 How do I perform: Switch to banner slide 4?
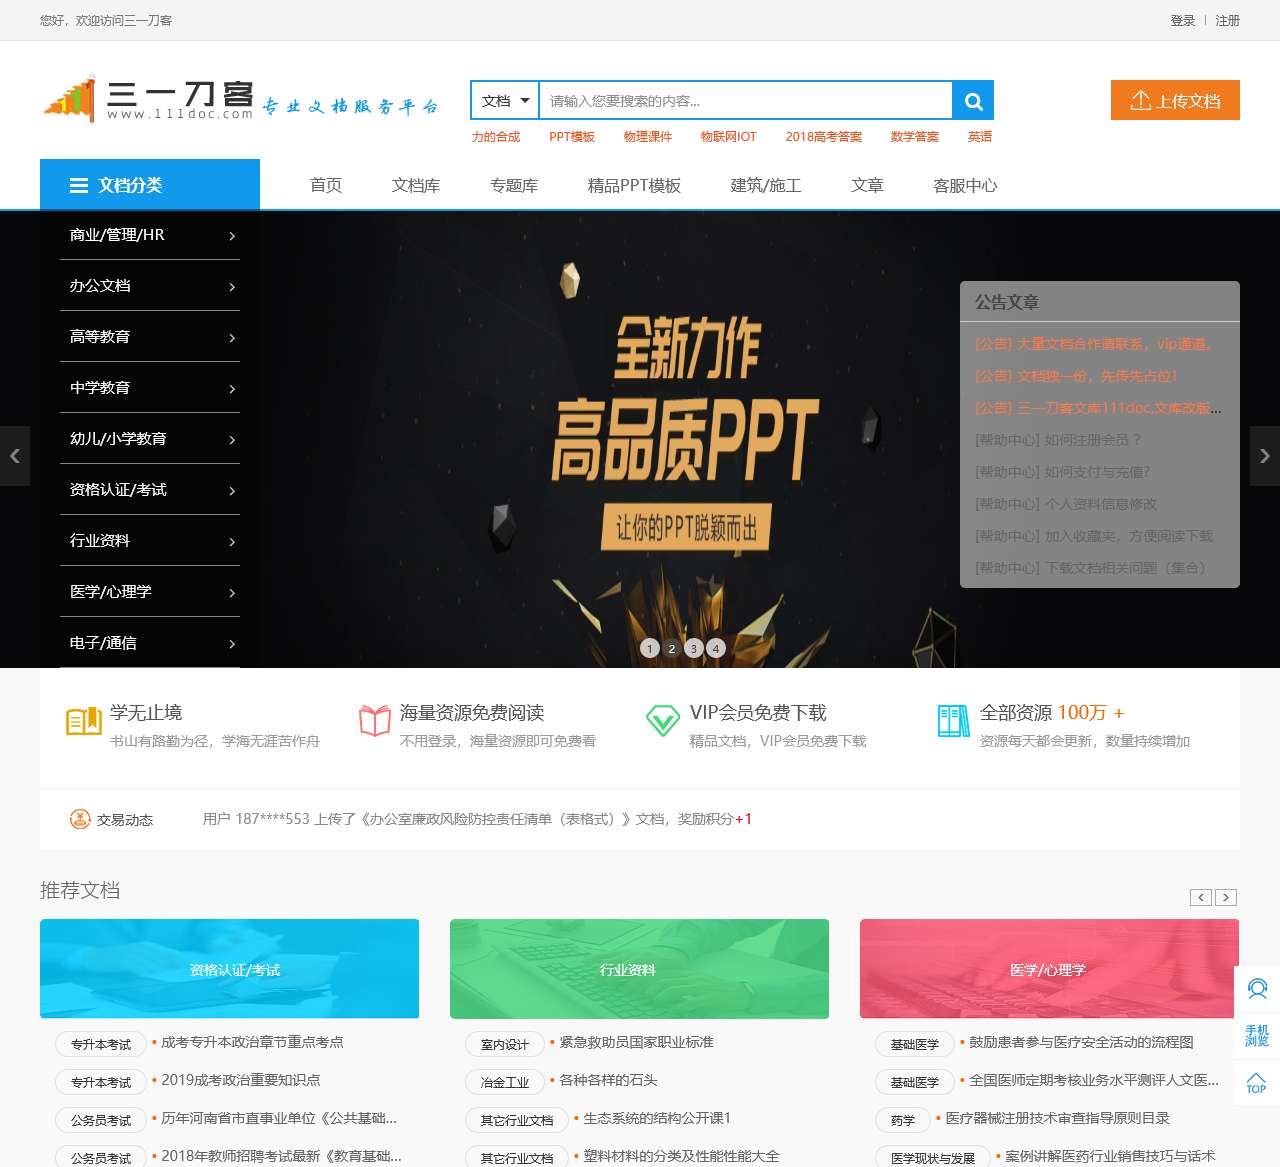[x=715, y=648]
